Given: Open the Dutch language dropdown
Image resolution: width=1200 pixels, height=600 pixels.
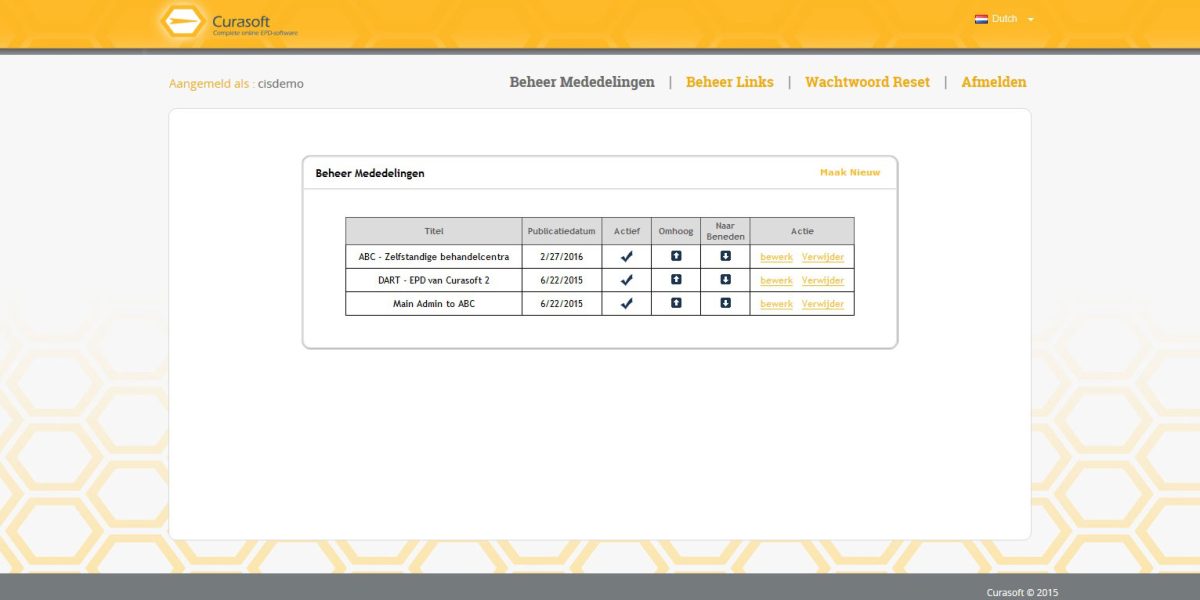Looking at the screenshot, I should click(1030, 18).
